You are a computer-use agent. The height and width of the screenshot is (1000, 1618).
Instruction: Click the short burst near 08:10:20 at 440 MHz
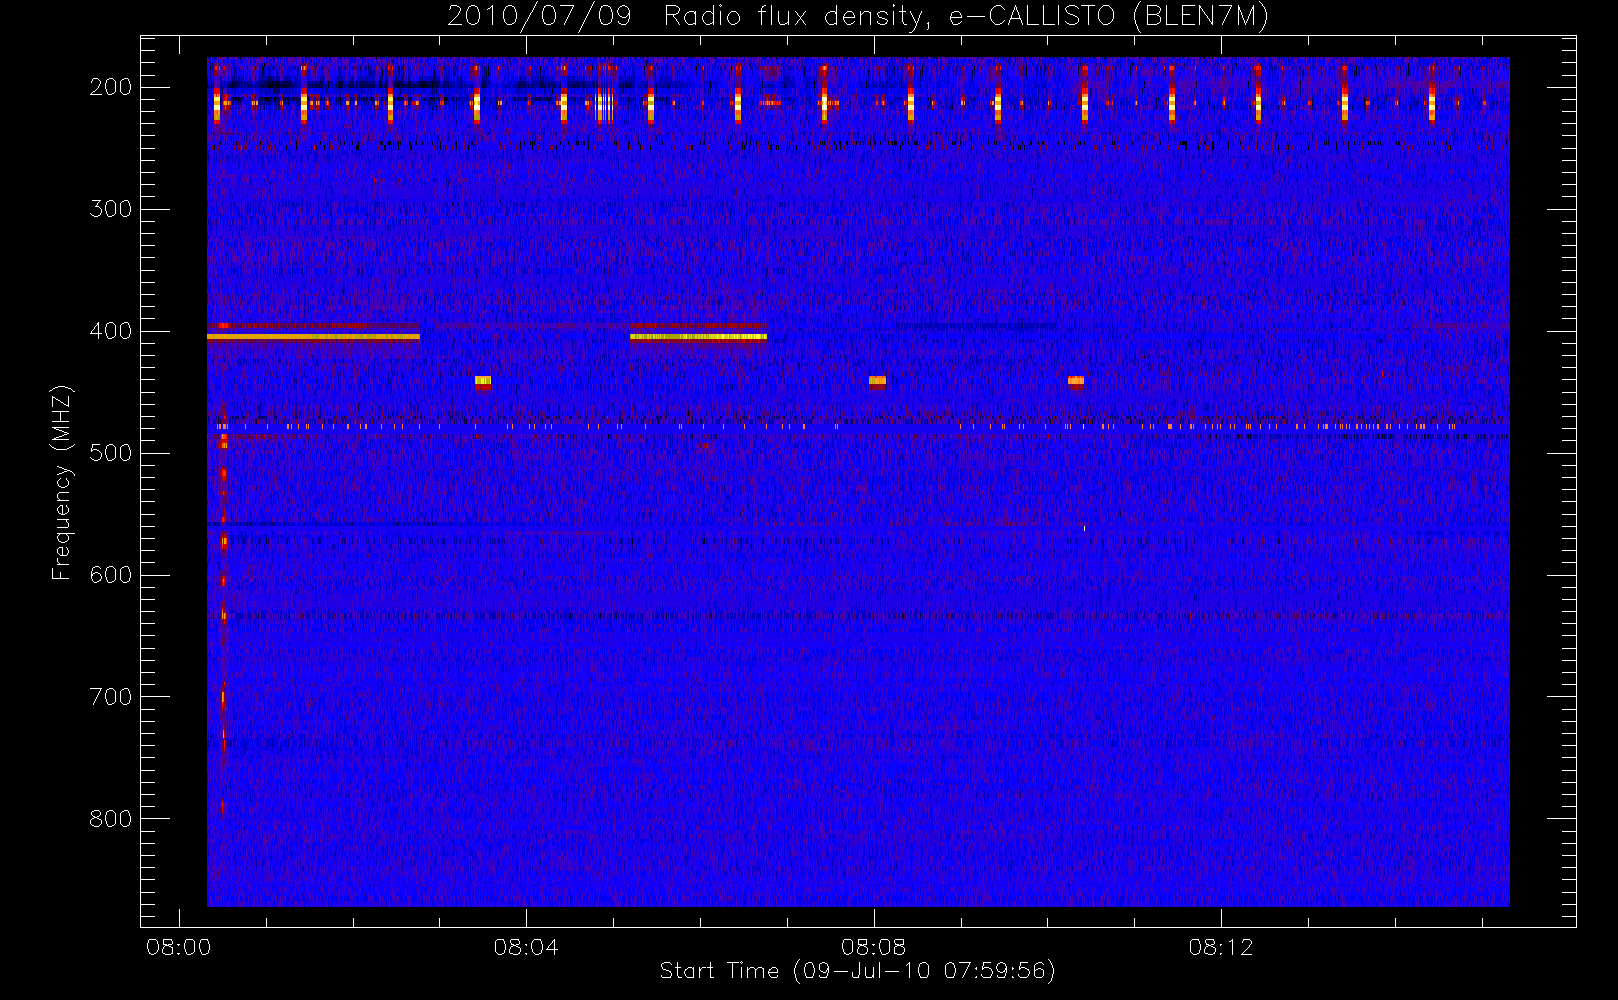pyautogui.click(x=1076, y=381)
